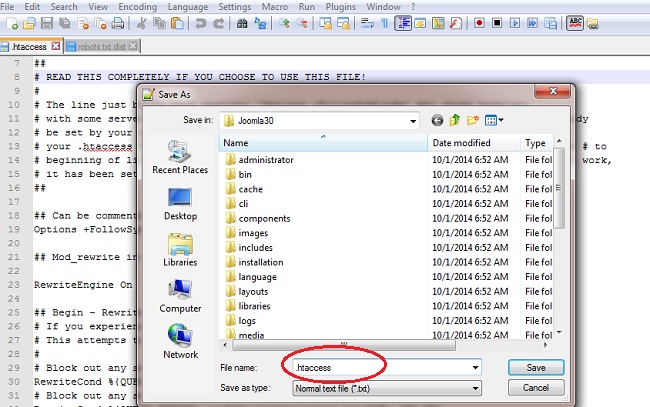This screenshot has height=407, width=650.
Task: Switch to the robots.txt.dist tab
Action: coord(102,46)
